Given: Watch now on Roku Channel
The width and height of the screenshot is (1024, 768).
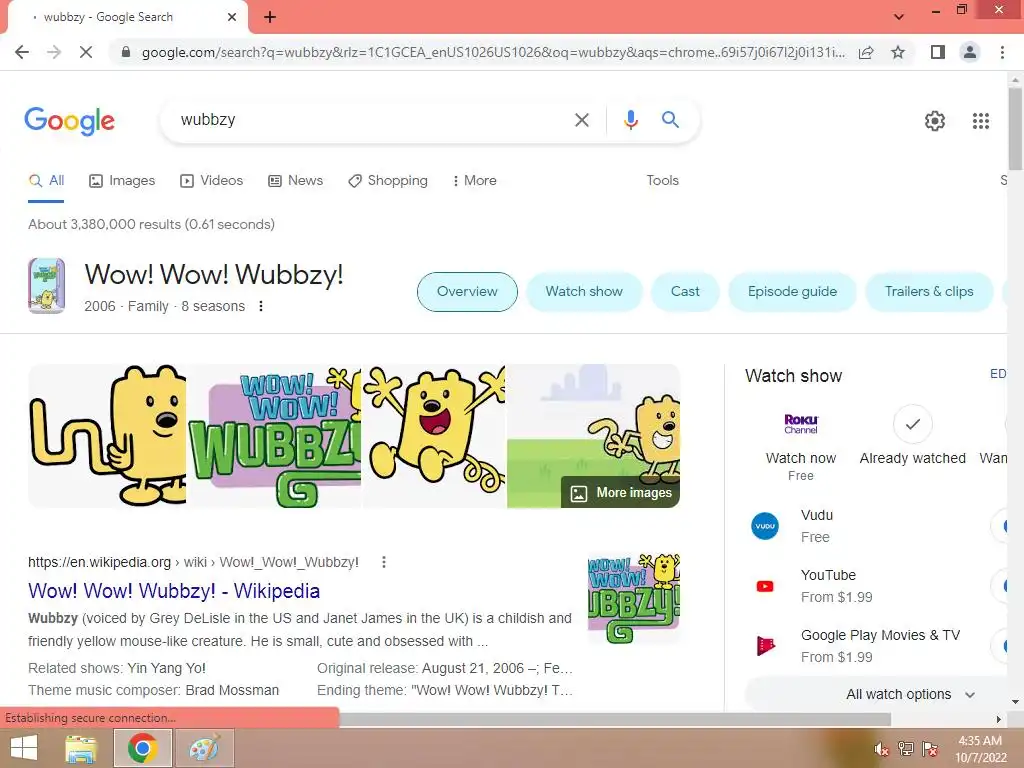Looking at the screenshot, I should (x=801, y=446).
